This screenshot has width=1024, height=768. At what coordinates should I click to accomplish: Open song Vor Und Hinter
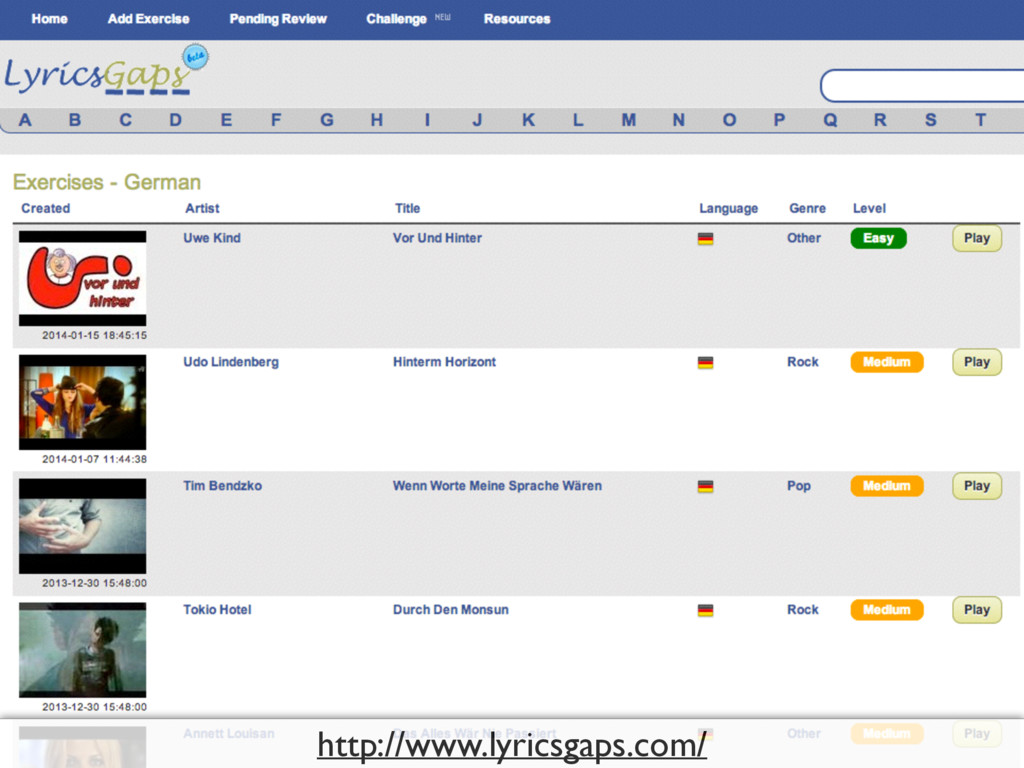437,238
